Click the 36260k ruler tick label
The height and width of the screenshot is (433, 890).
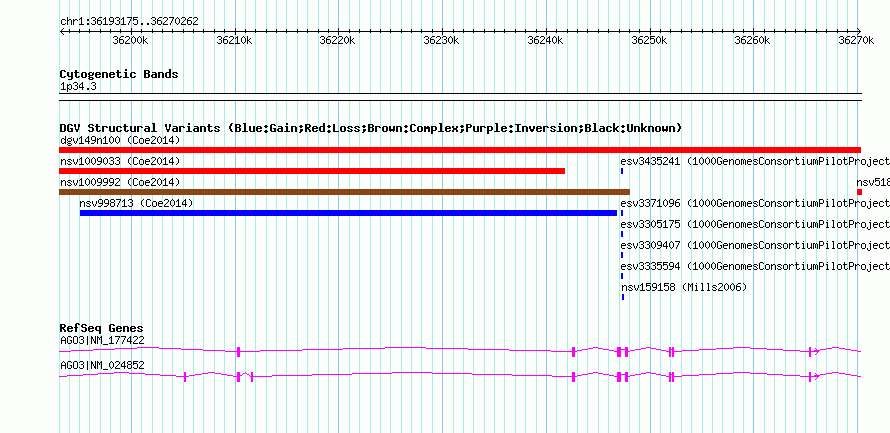point(753,40)
